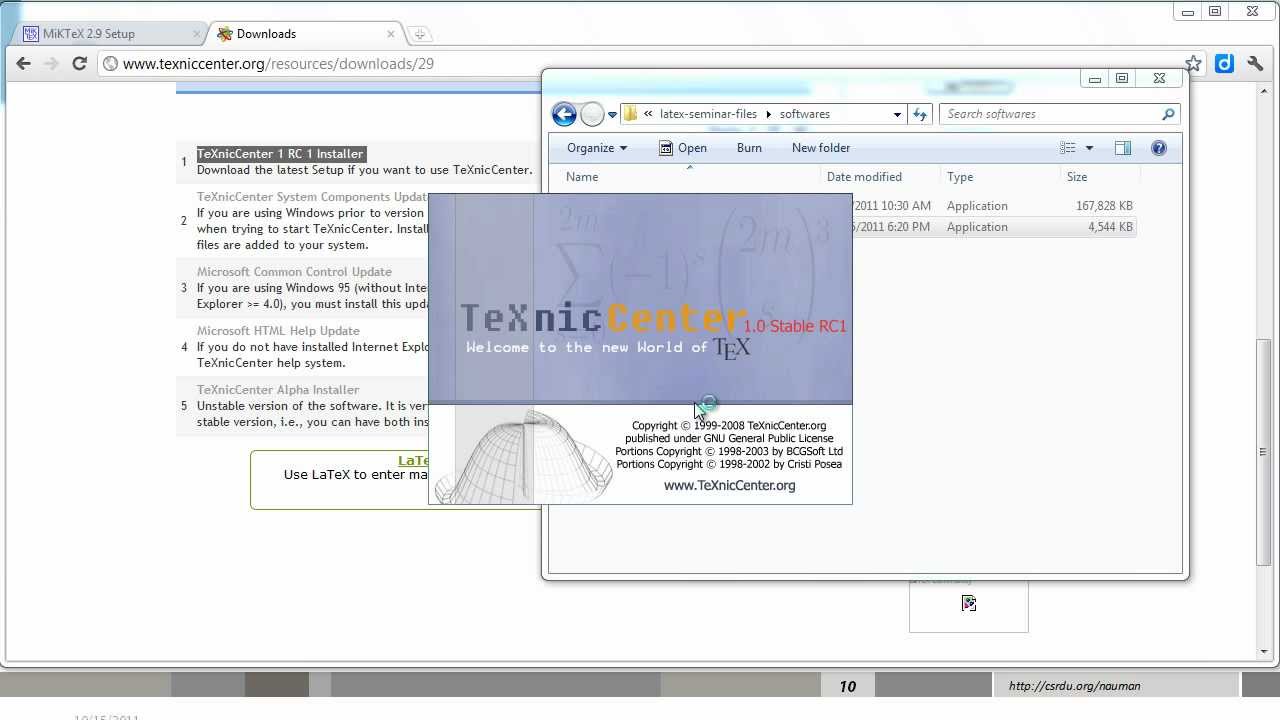Open Microsoft HTML Help Update link
Screen dimensions: 1280x720
tap(278, 331)
